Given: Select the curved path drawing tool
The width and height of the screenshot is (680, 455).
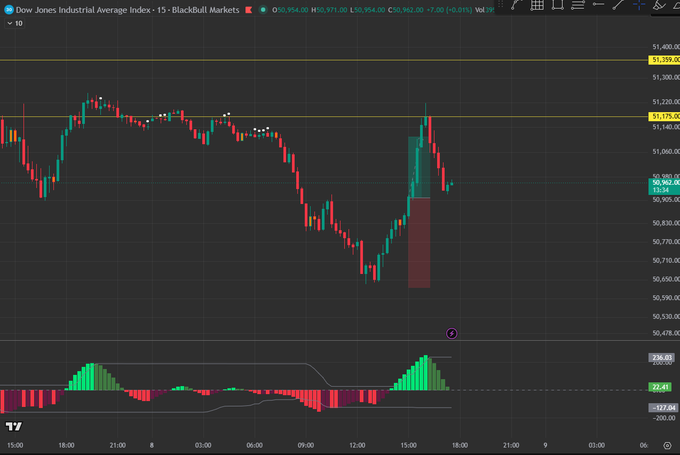Looking at the screenshot, I should coord(516,5).
